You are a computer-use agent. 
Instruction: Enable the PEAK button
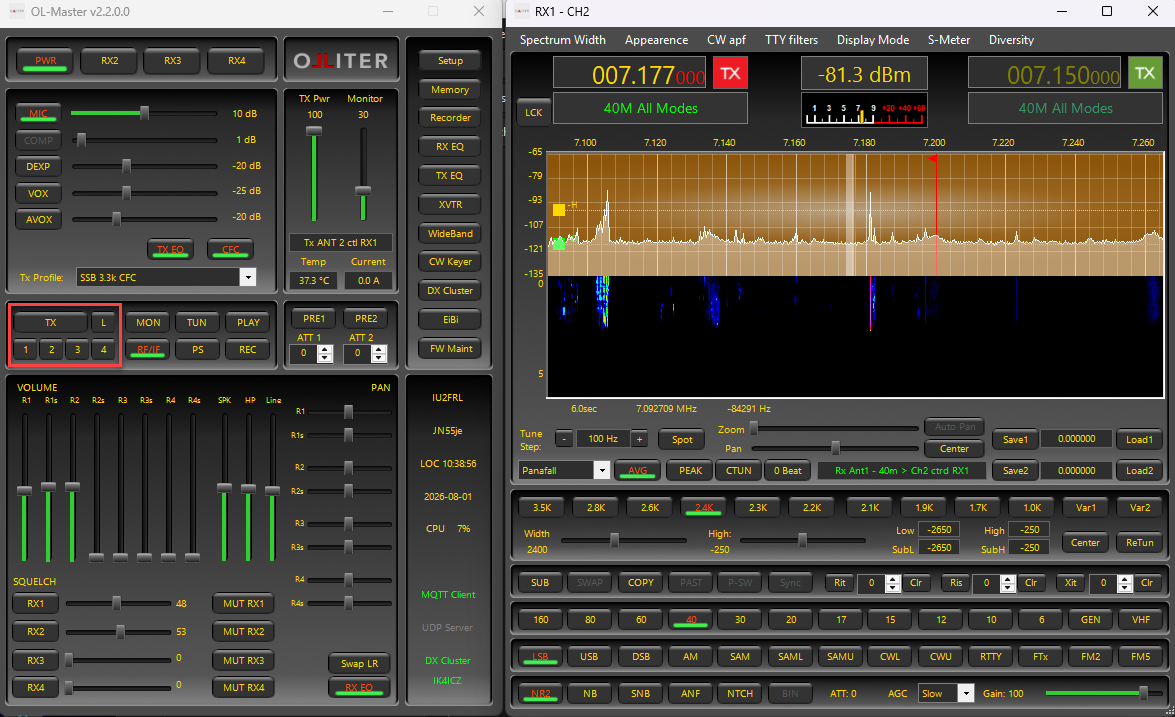pos(690,471)
